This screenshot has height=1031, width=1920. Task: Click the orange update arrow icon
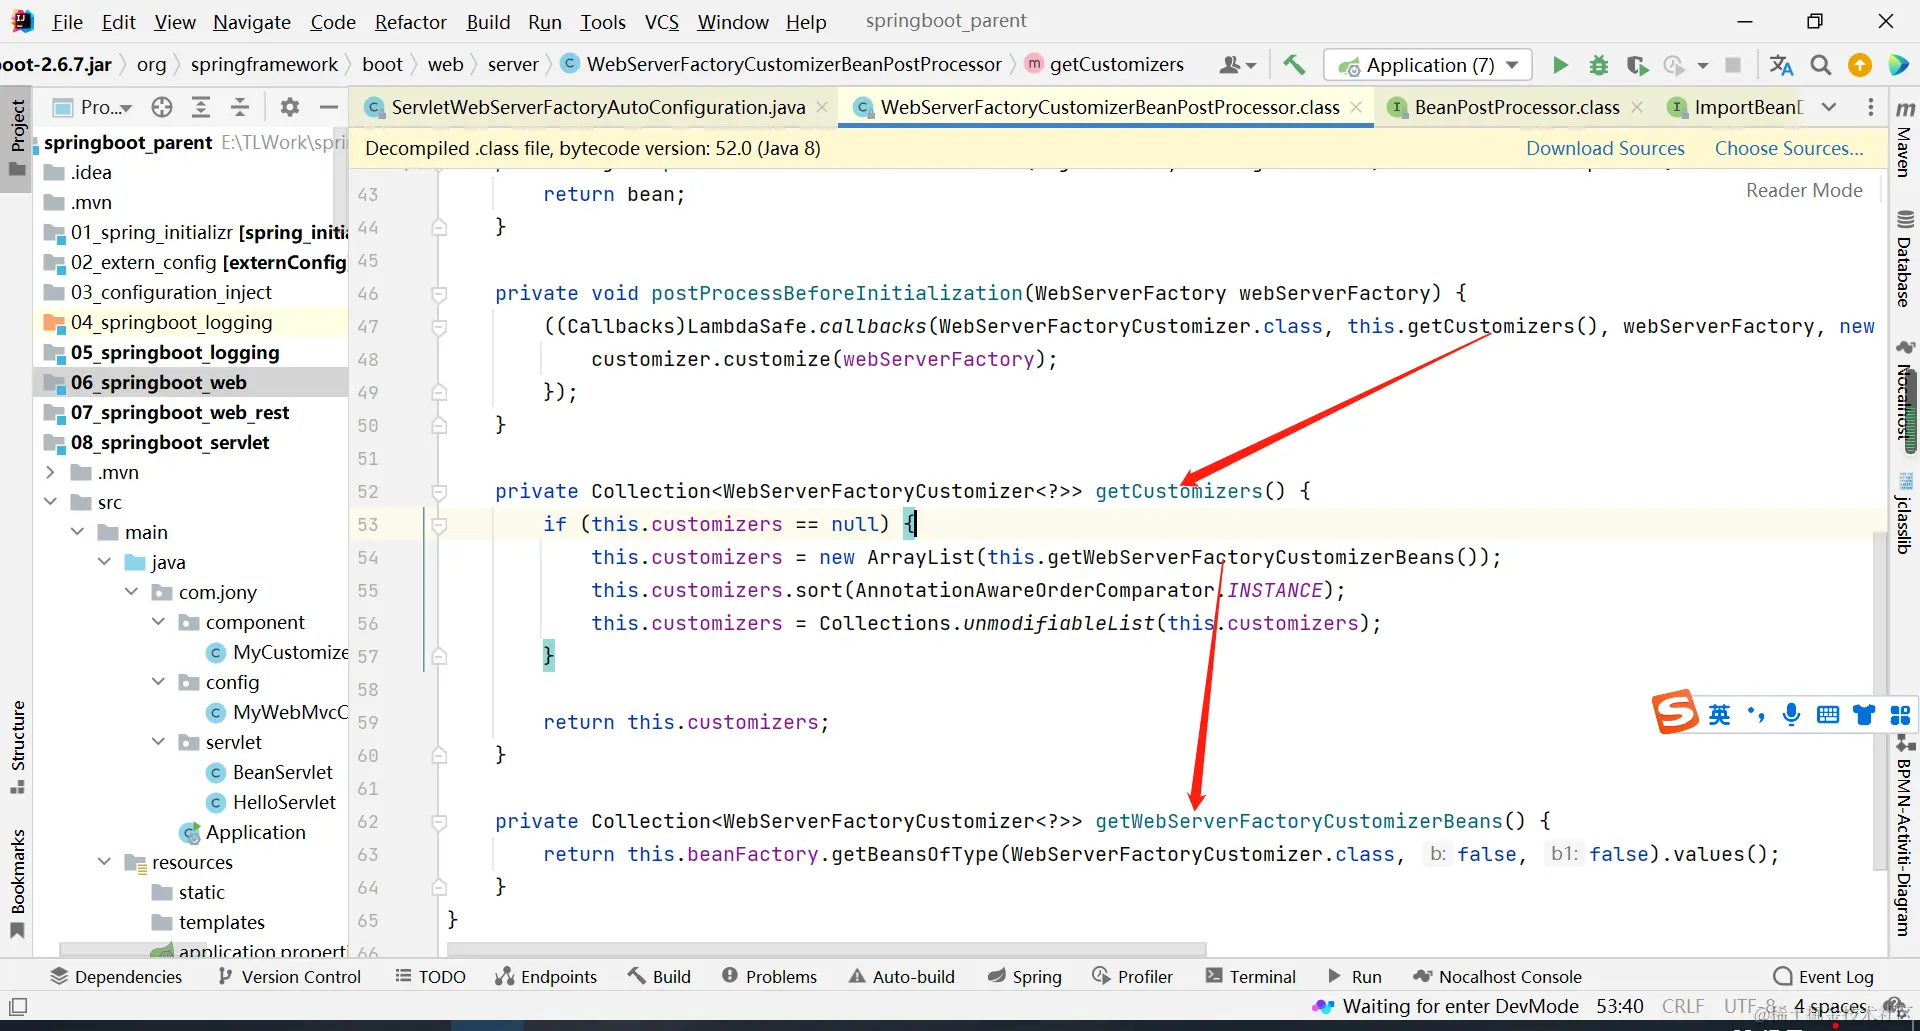coord(1860,65)
